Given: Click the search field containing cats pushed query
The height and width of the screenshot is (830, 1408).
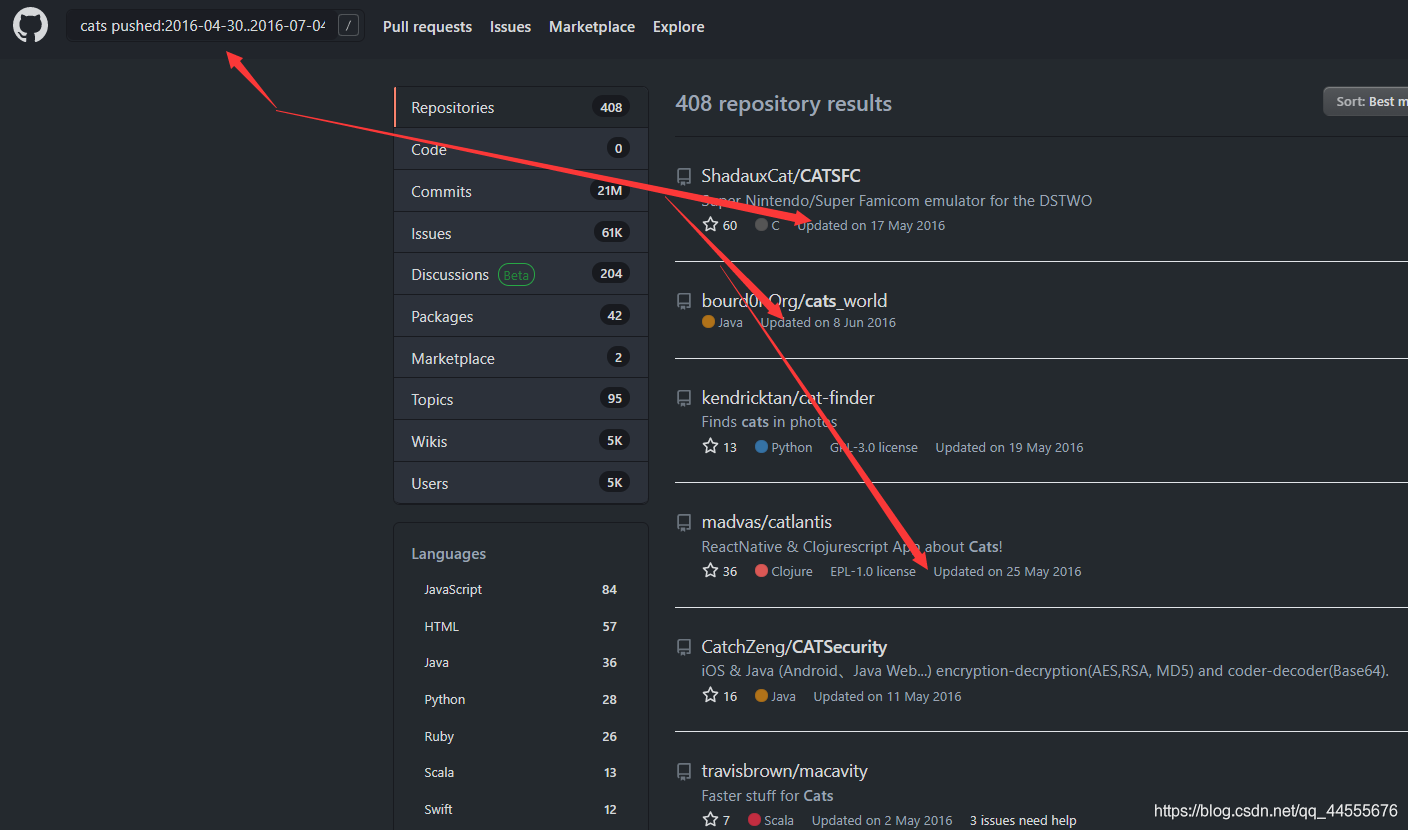Looking at the screenshot, I should (216, 26).
